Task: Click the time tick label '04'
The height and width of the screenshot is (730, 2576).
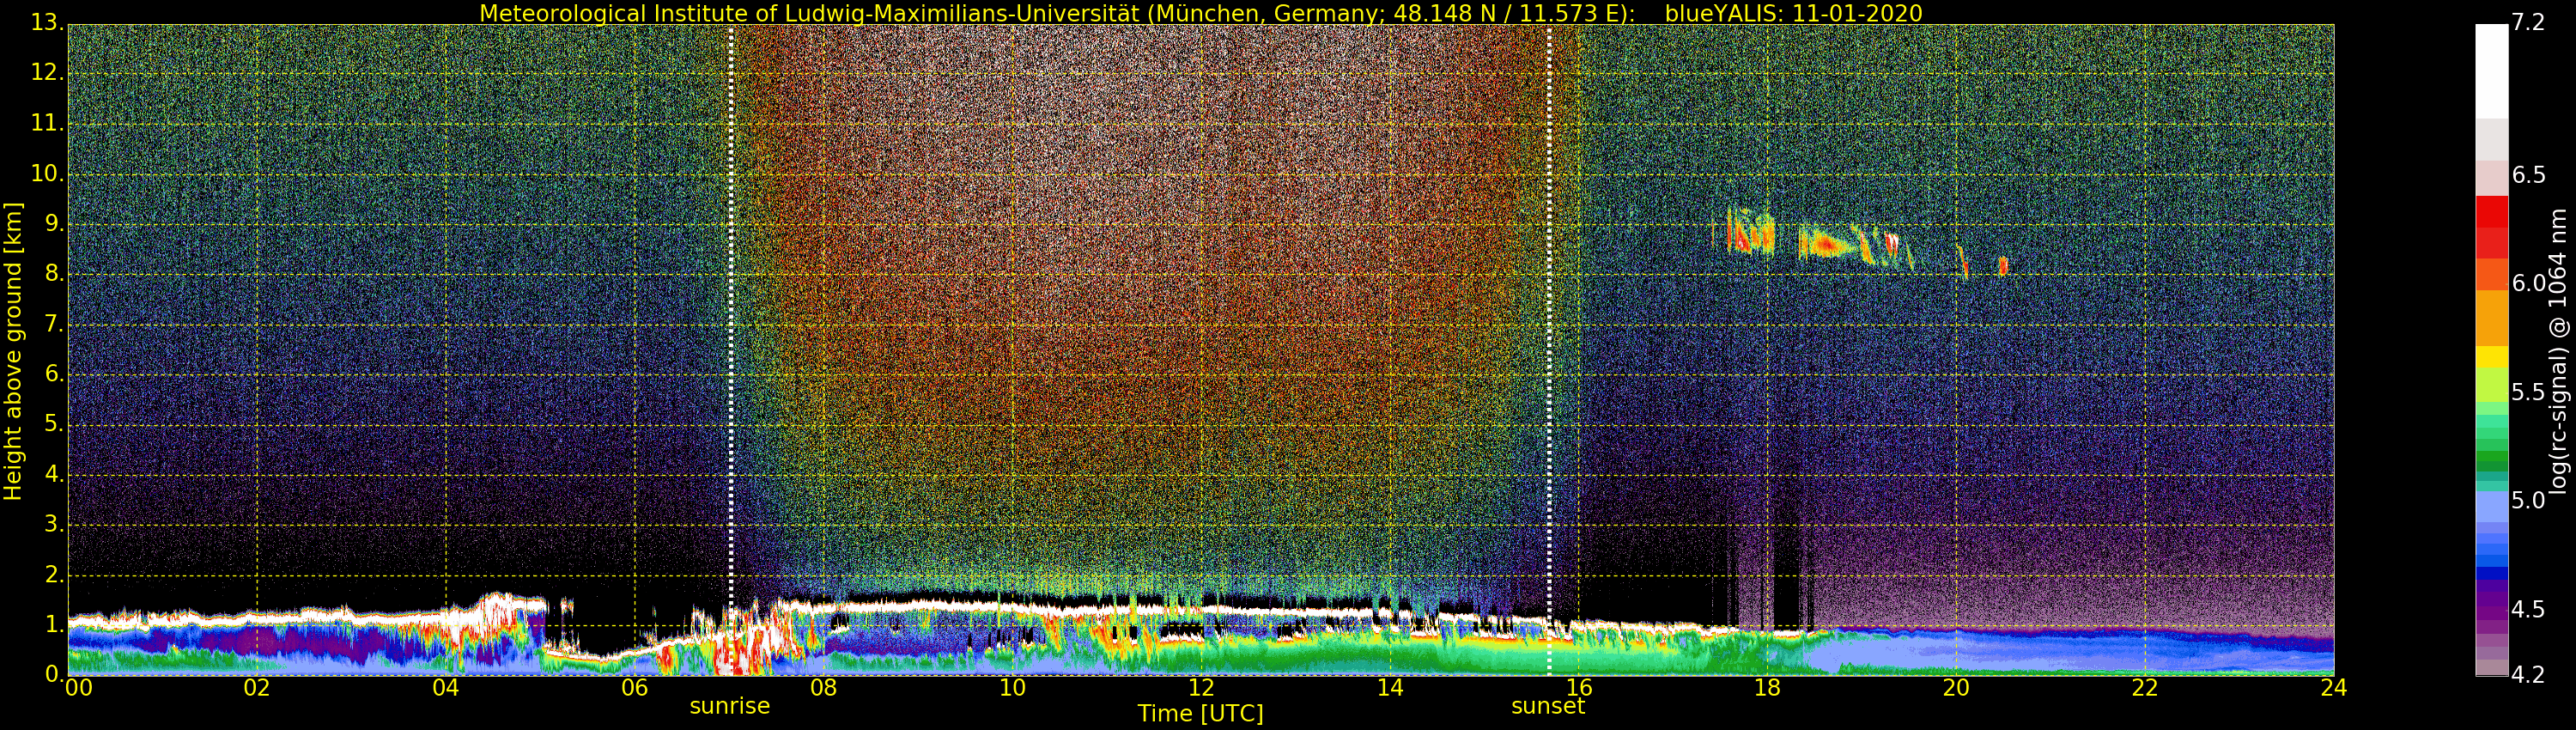Action: (x=446, y=687)
